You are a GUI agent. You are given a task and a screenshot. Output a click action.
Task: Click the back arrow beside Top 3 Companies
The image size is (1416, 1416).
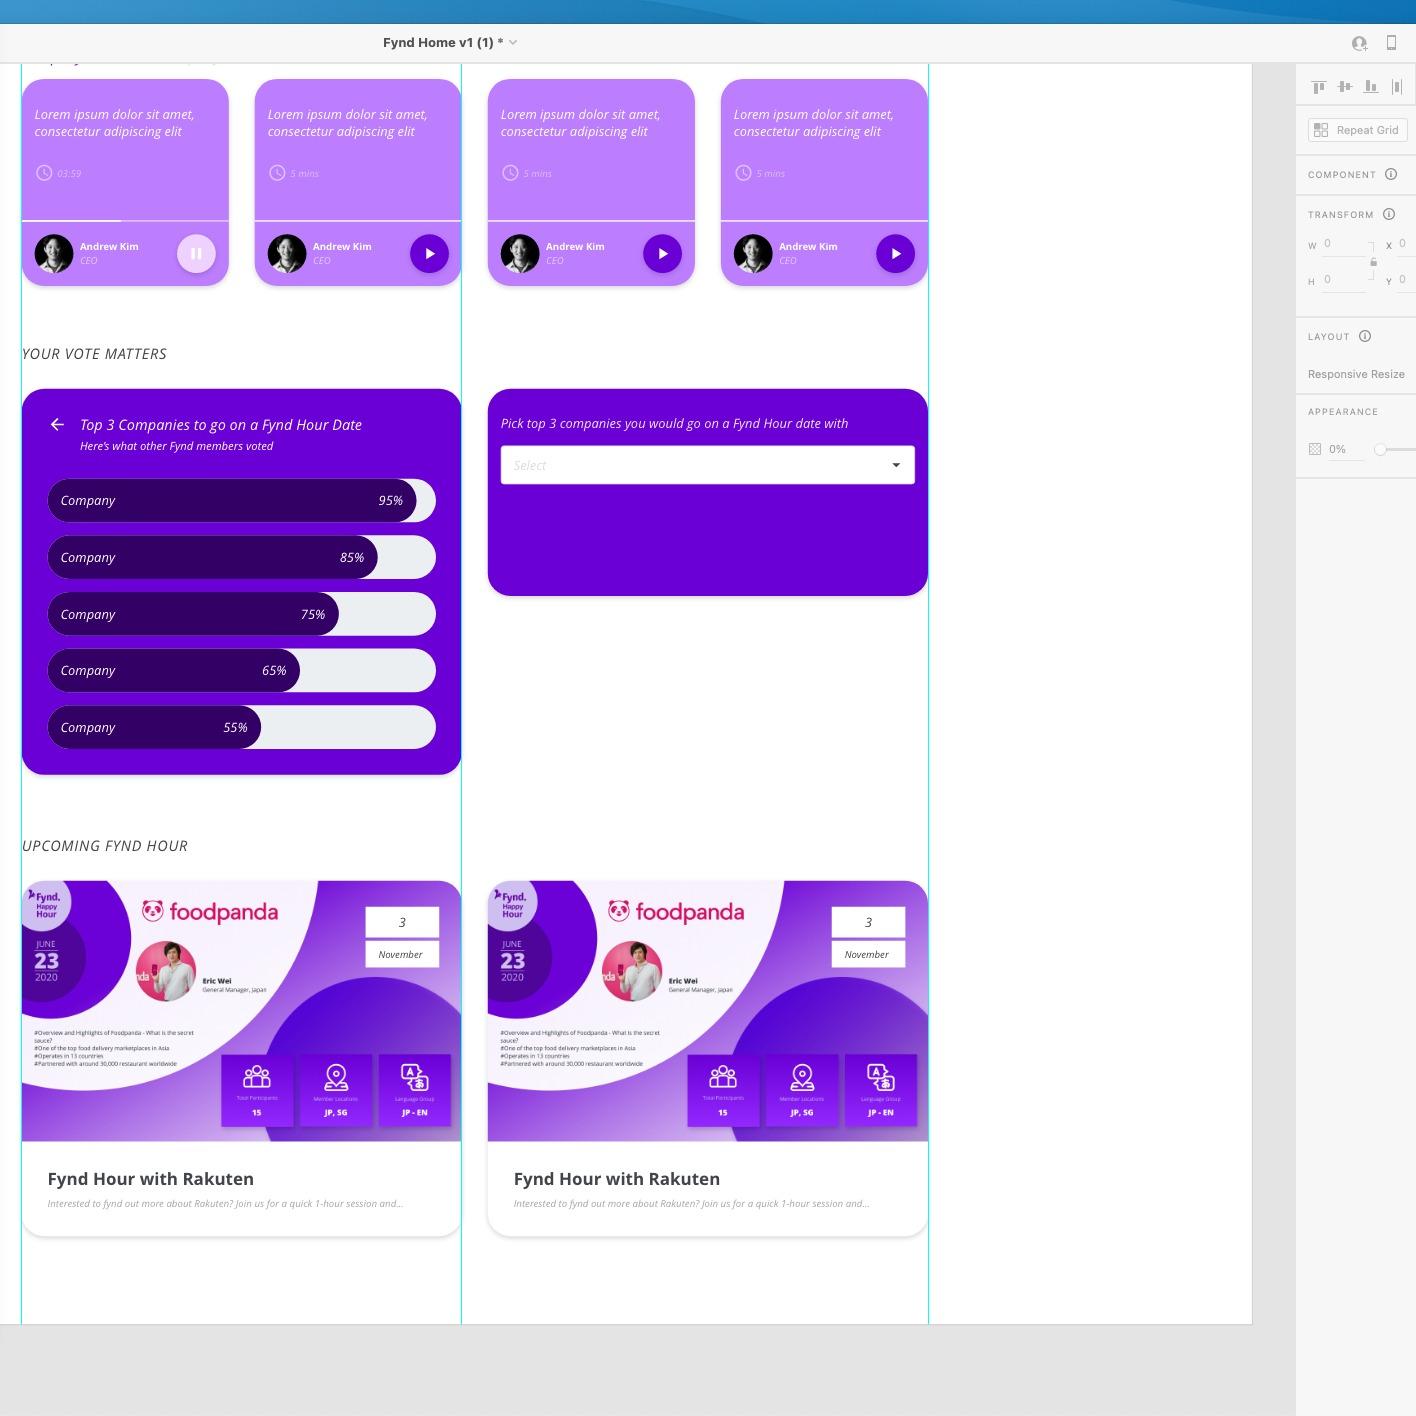pos(57,424)
